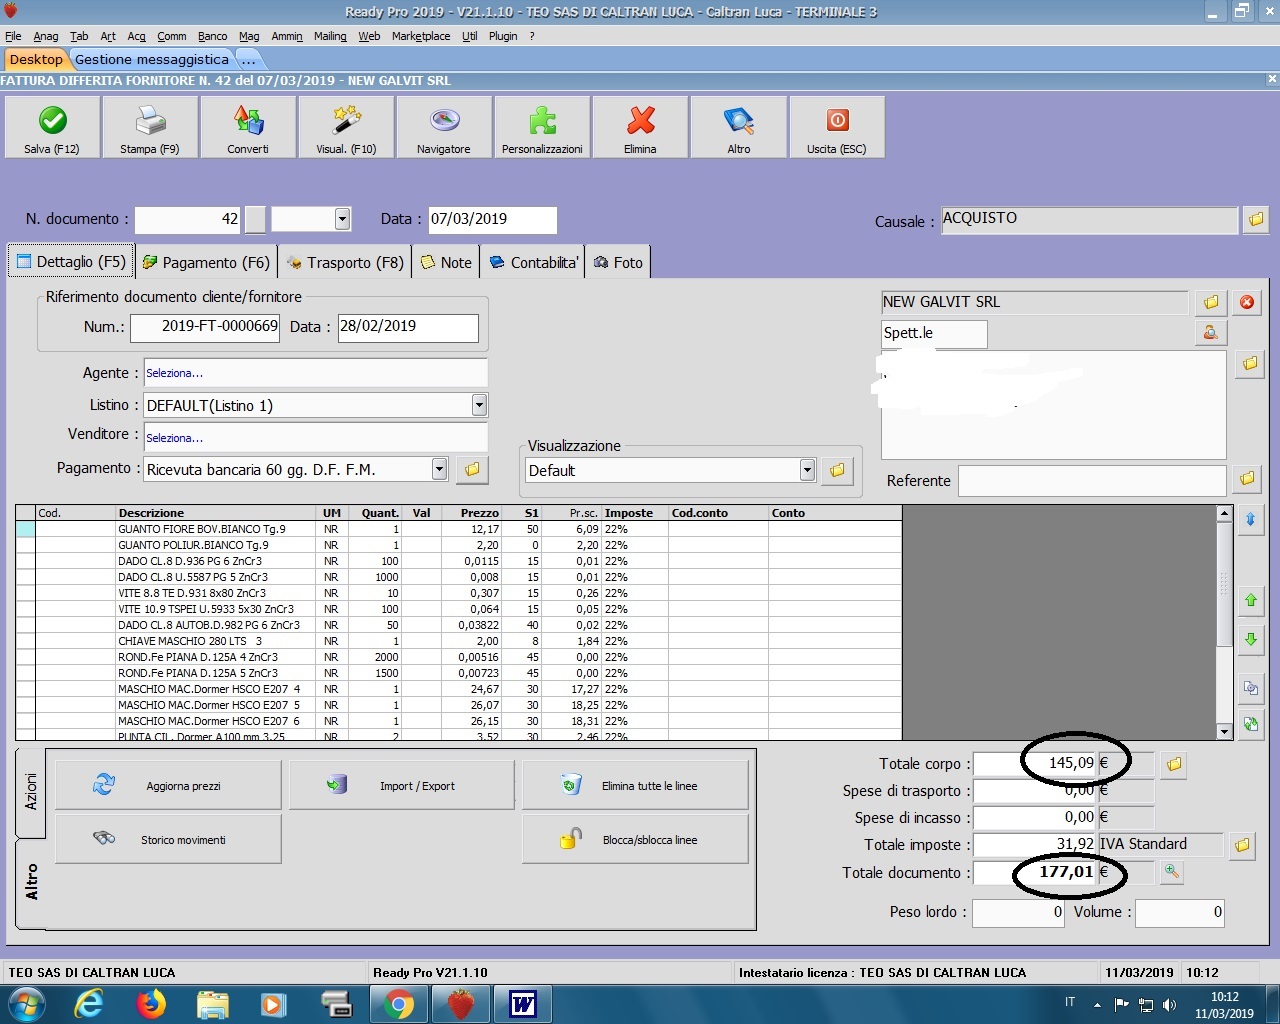Print document with Stampa (F9)
1280x1024 pixels.
point(150,127)
